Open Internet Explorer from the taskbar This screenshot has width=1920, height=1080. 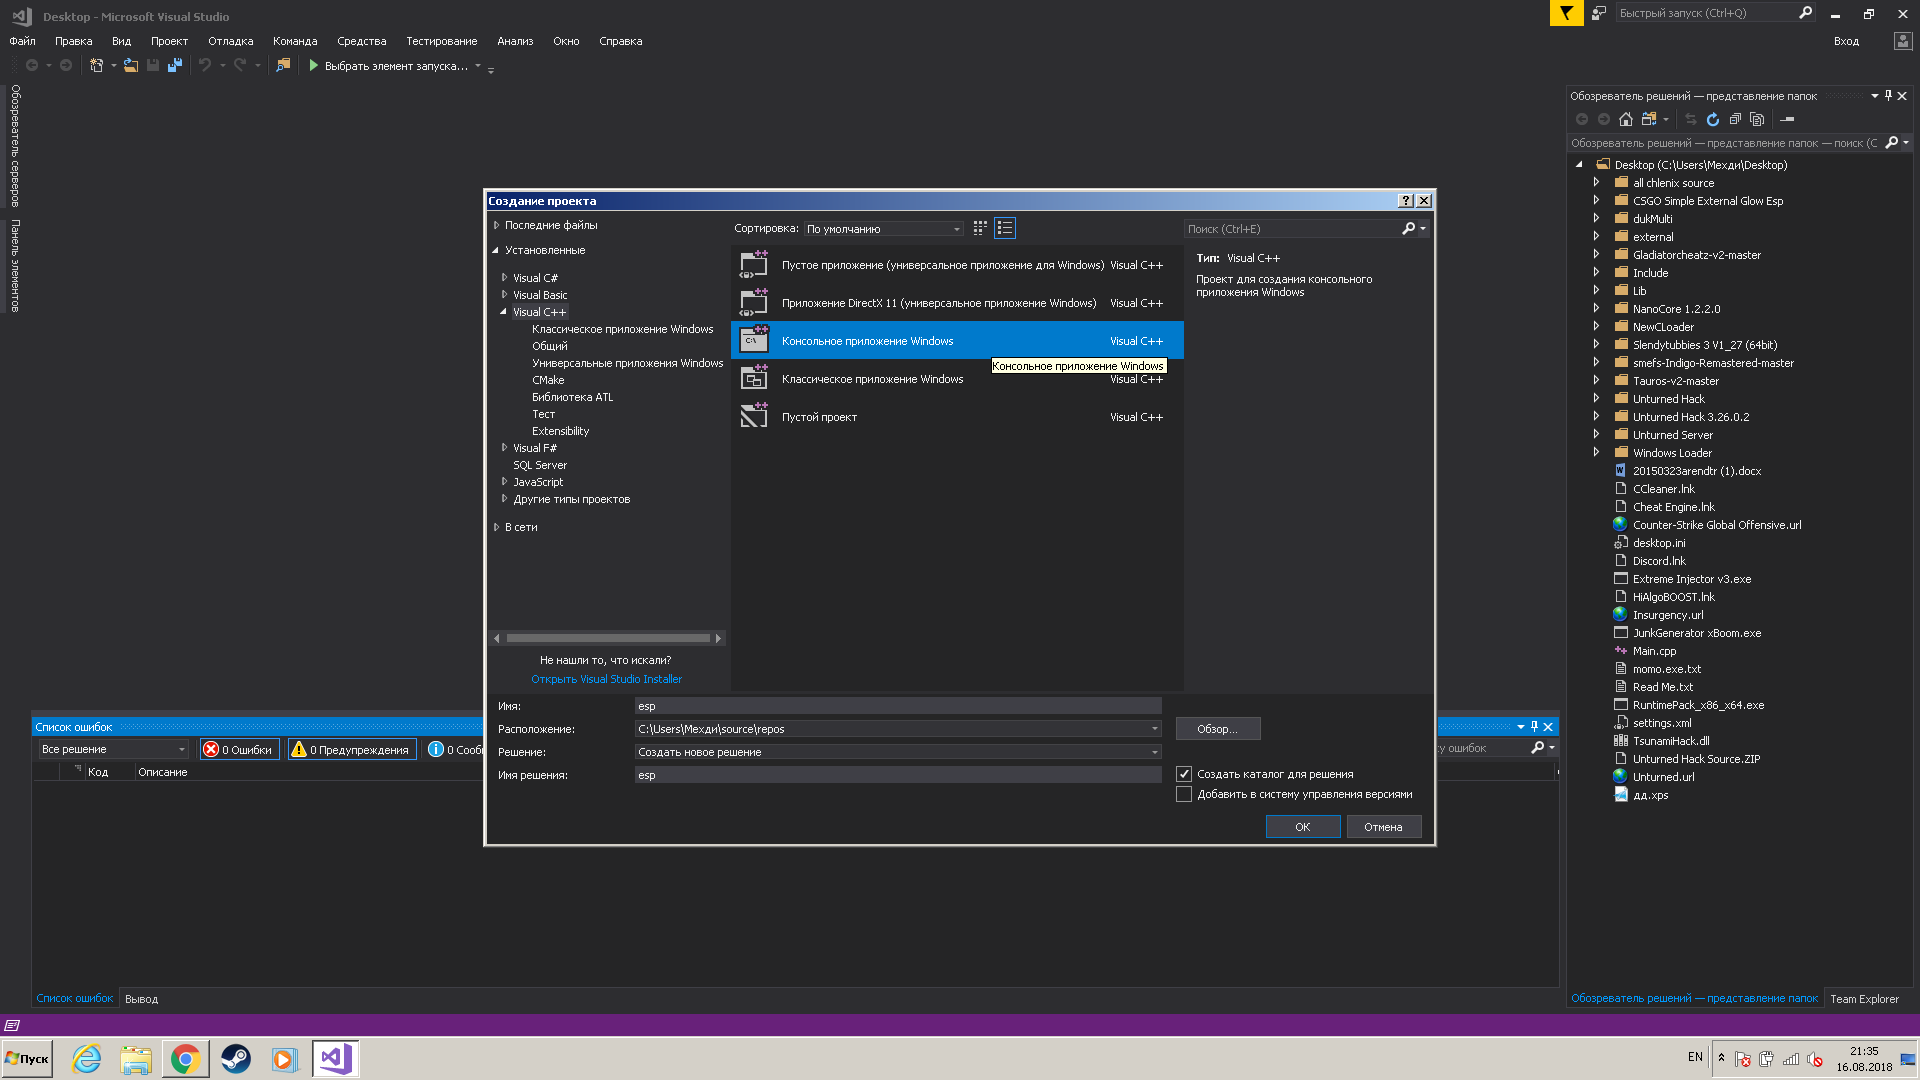coord(87,1058)
